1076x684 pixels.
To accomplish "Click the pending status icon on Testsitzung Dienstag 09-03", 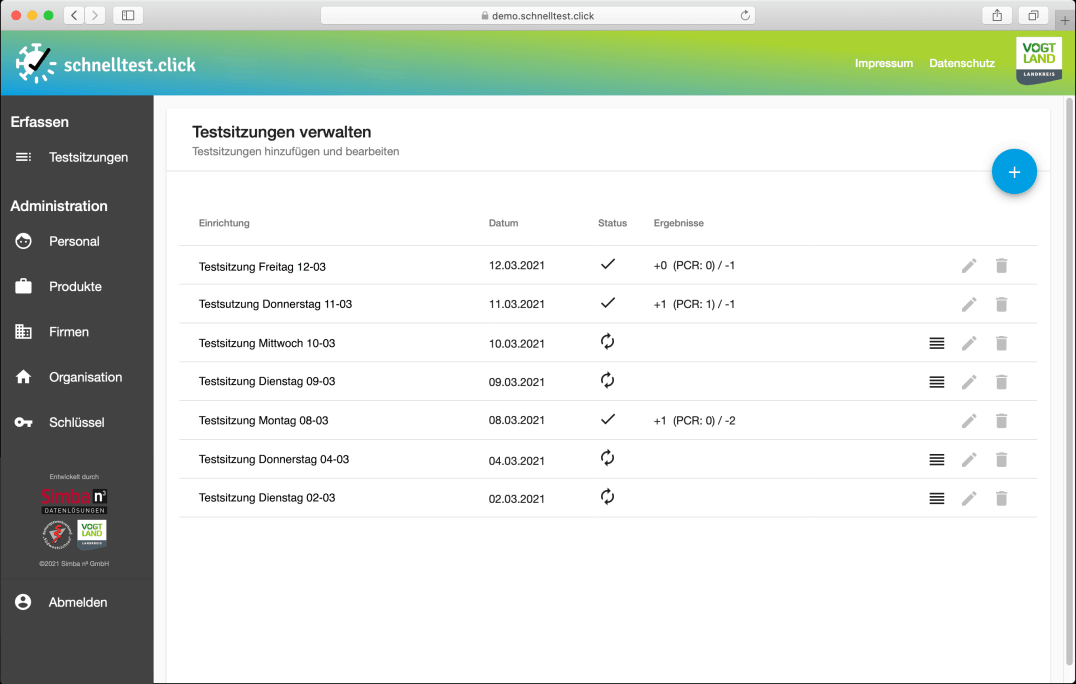I will click(x=607, y=381).
